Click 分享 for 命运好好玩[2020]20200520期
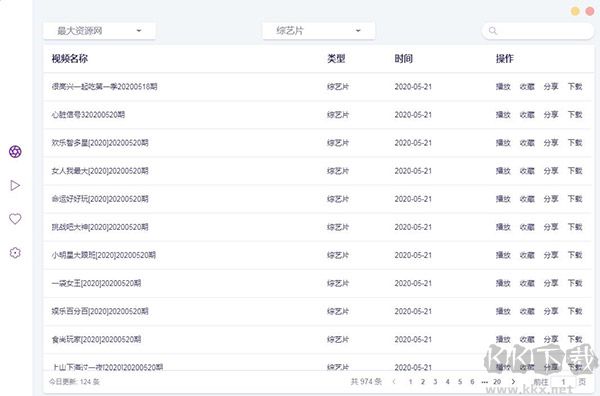600x396 pixels. pos(551,199)
